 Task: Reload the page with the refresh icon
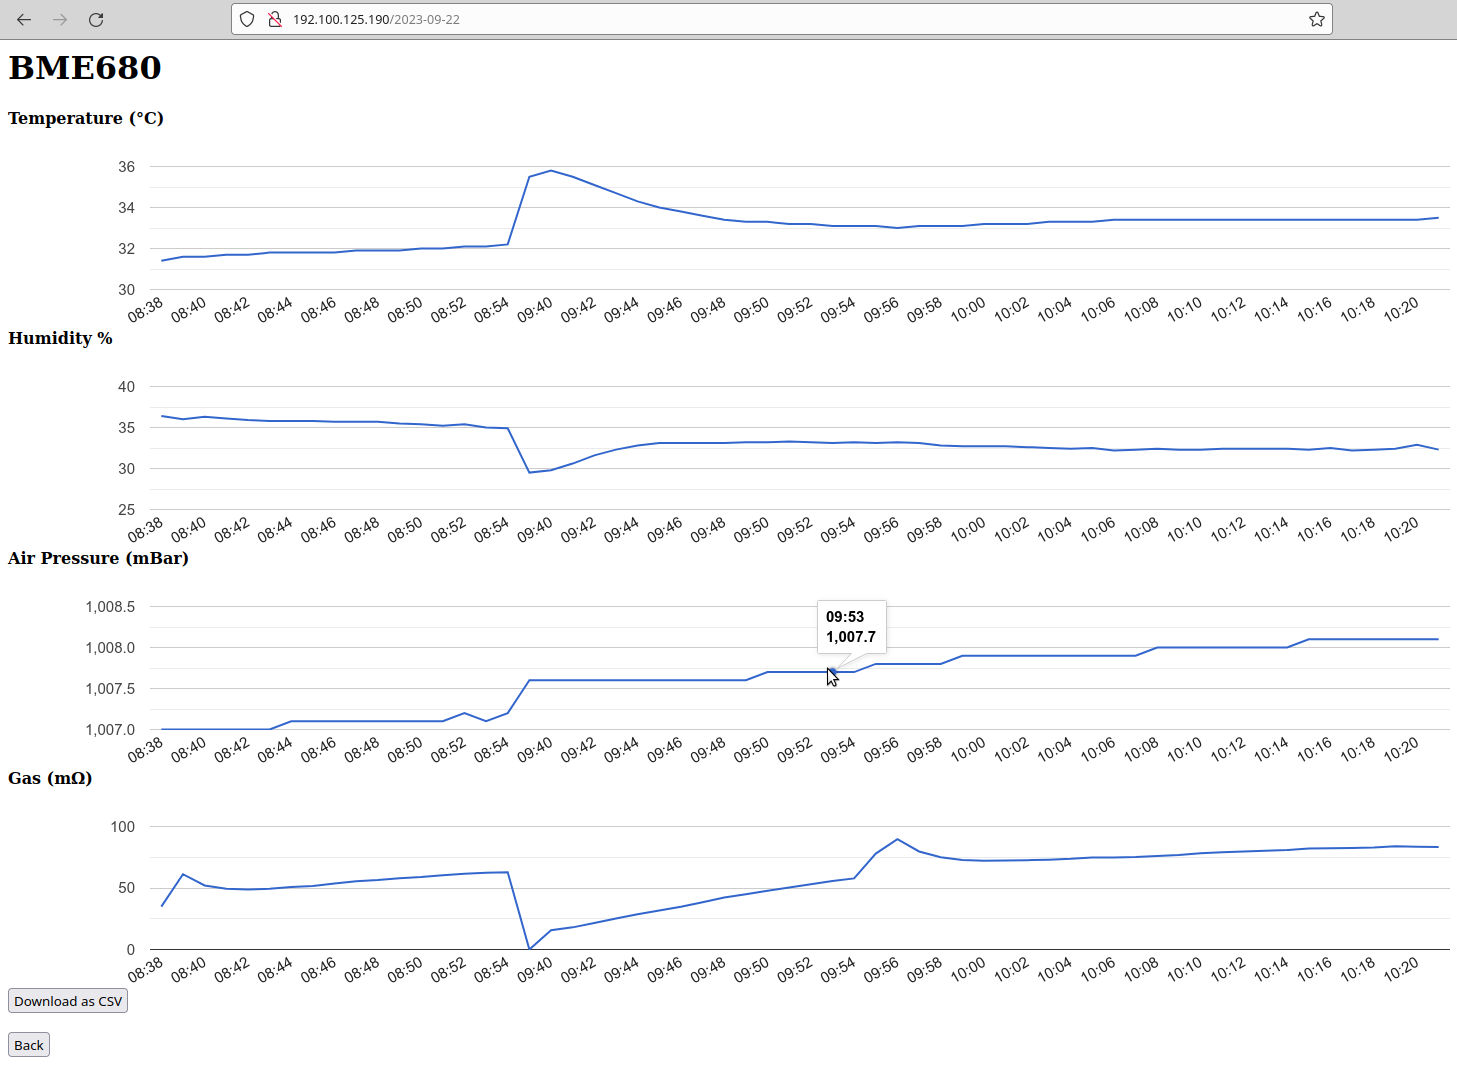96,19
